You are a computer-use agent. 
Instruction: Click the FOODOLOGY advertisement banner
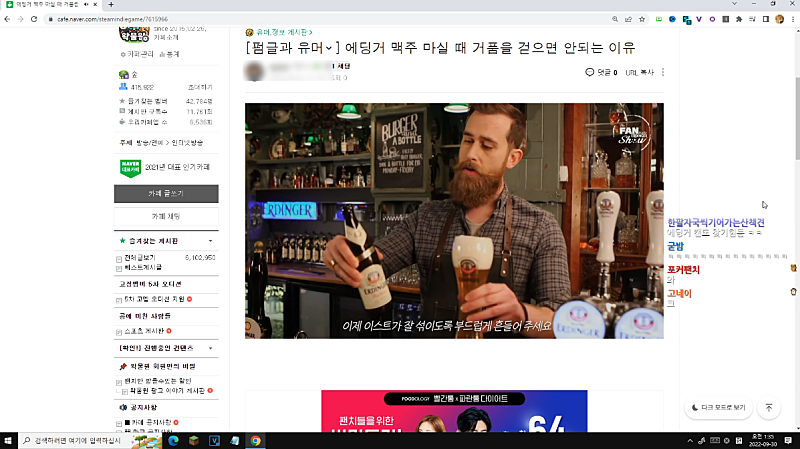coord(454,411)
